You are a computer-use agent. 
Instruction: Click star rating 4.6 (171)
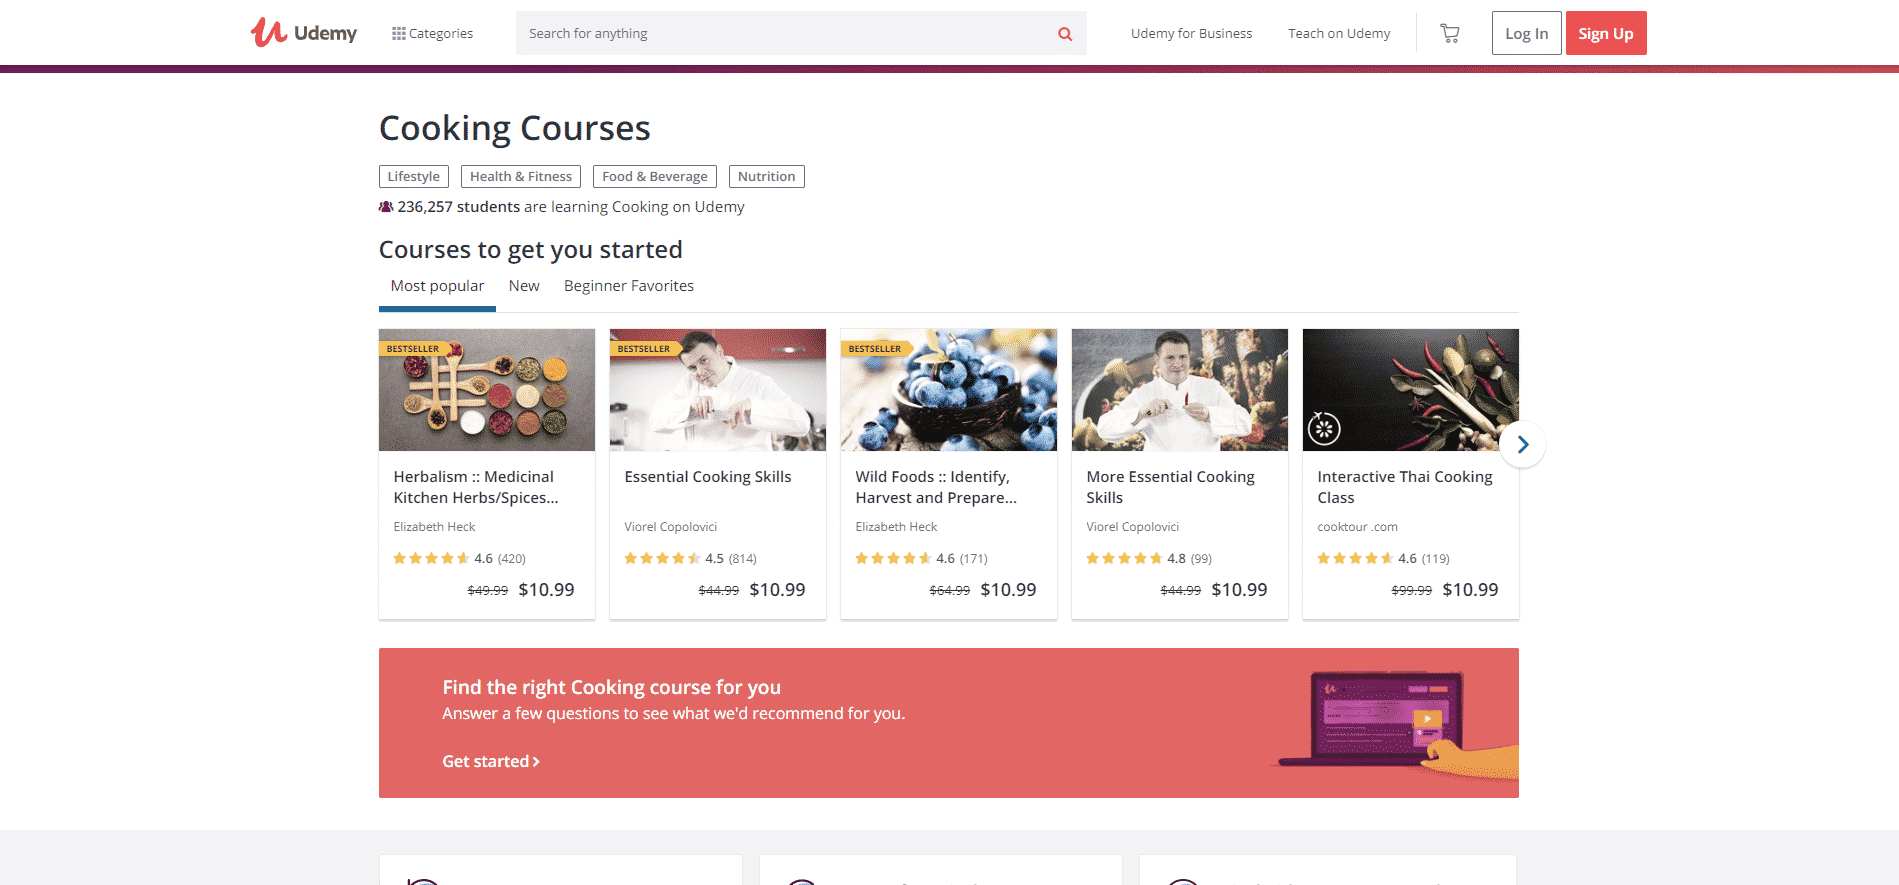click(x=922, y=559)
